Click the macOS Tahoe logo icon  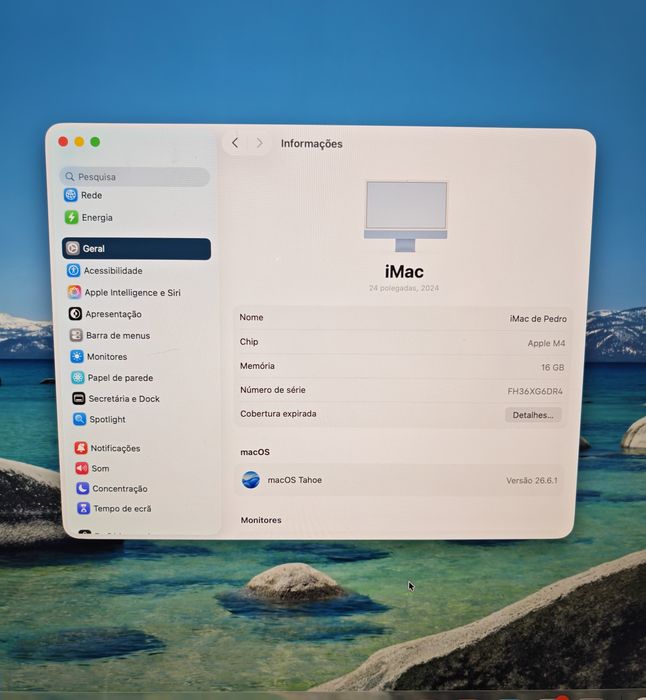(x=251, y=480)
